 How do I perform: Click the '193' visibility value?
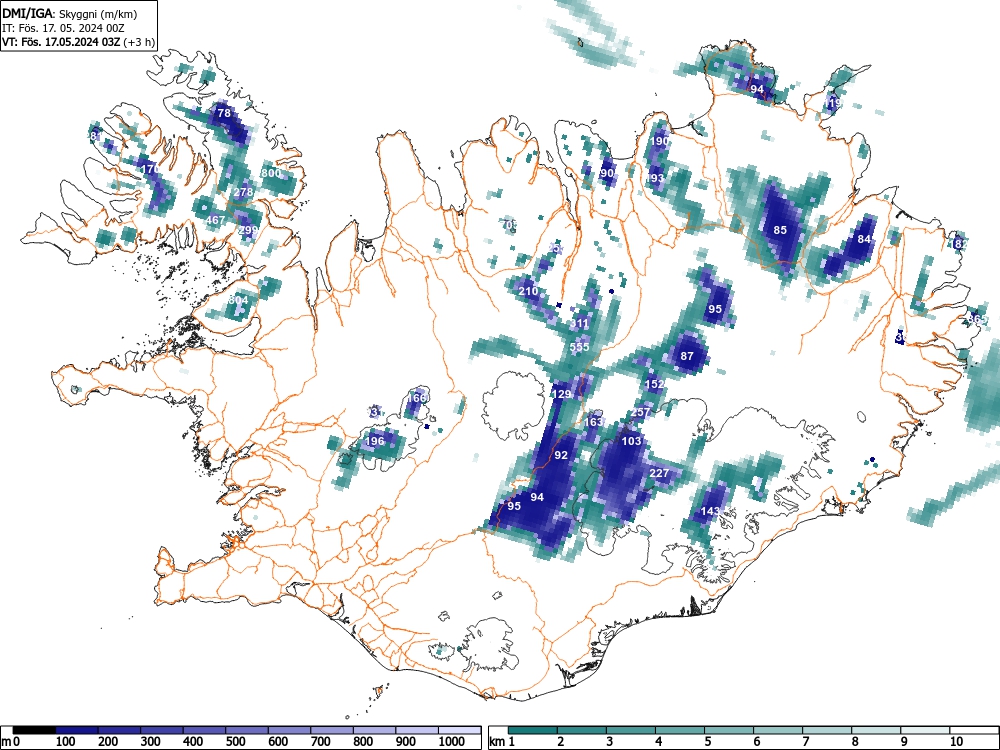655,178
